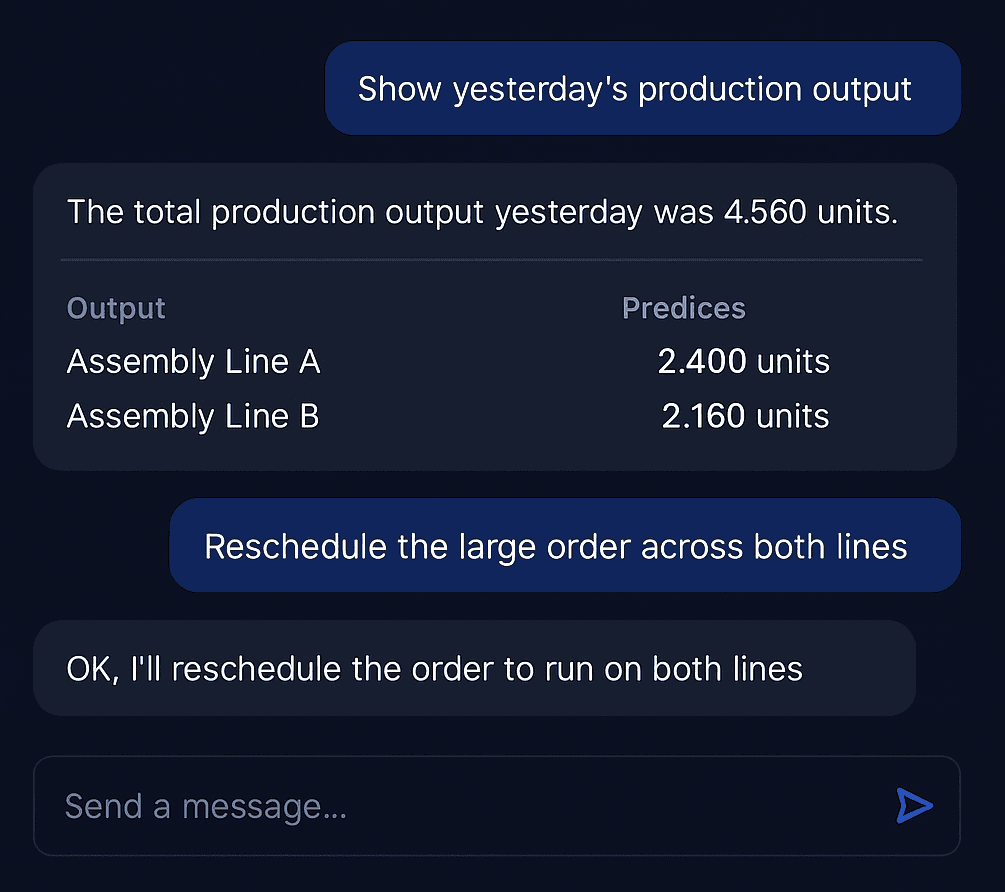Click the 'Predices' column header

[684, 308]
